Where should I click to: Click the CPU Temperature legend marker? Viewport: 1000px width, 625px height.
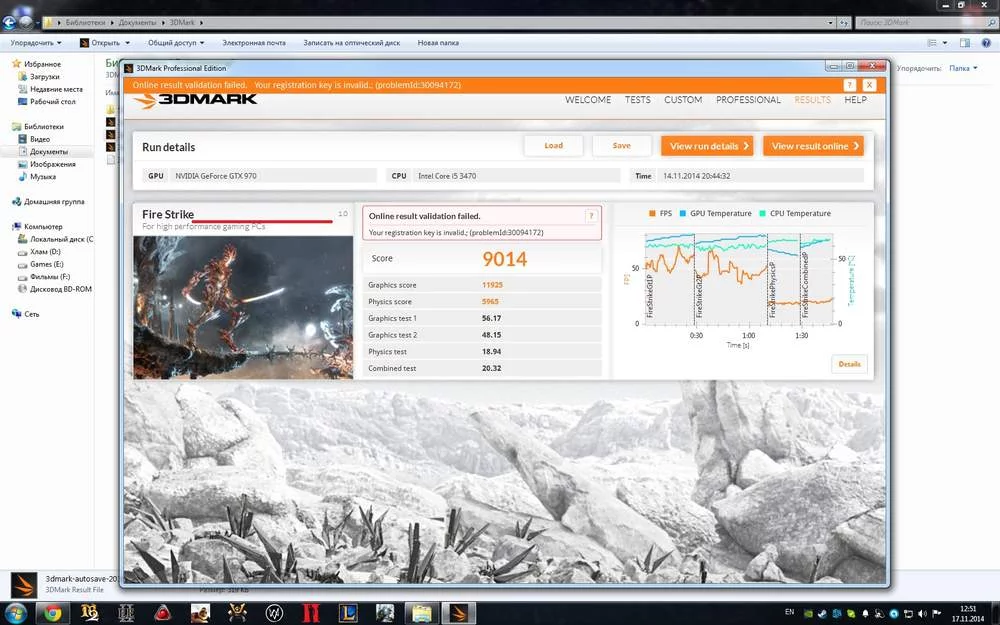[x=763, y=214]
